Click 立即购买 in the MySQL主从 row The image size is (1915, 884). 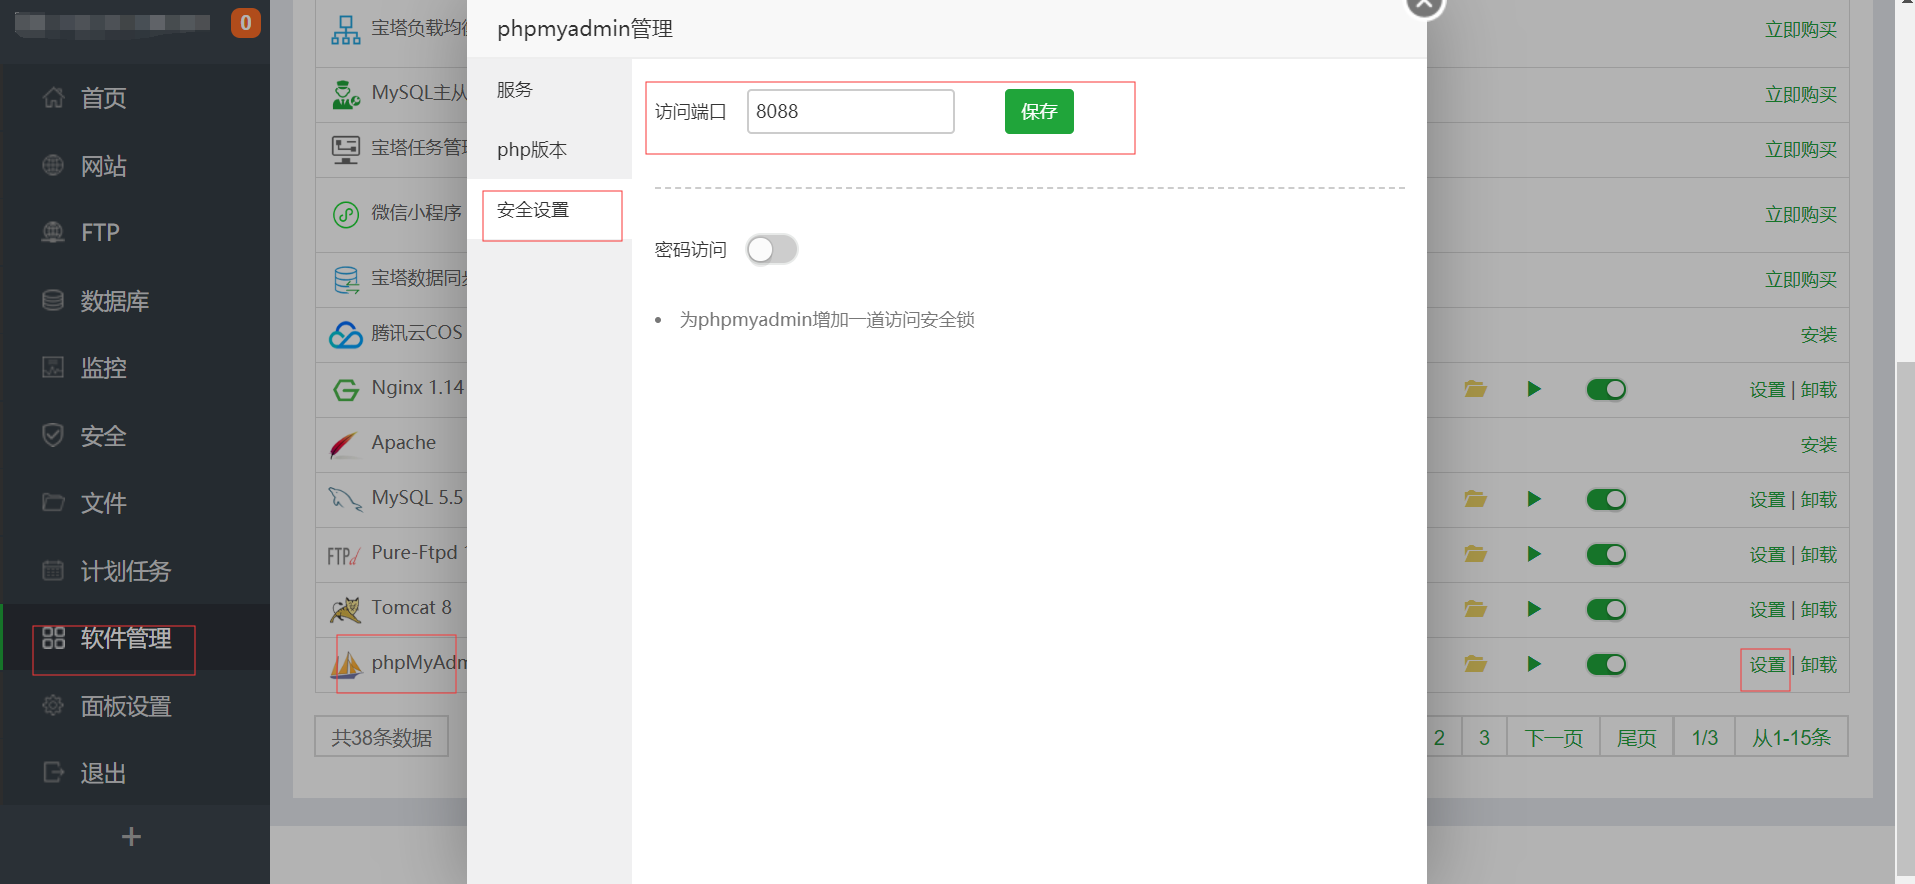[x=1801, y=95]
